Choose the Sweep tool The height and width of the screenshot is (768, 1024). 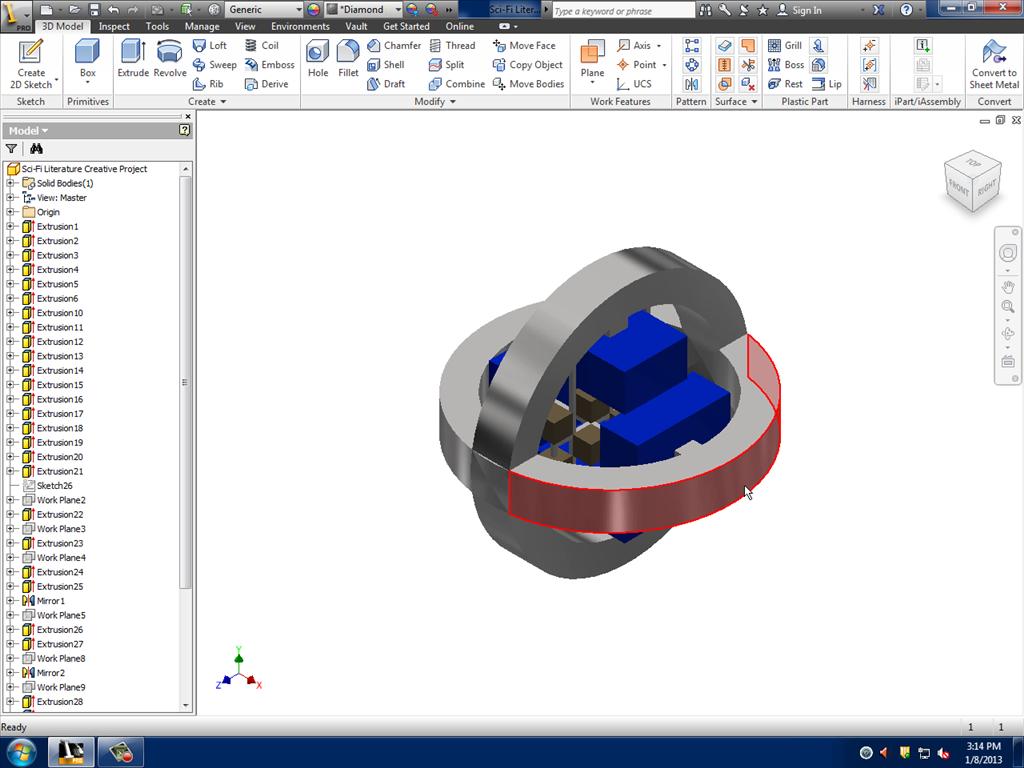coord(214,65)
